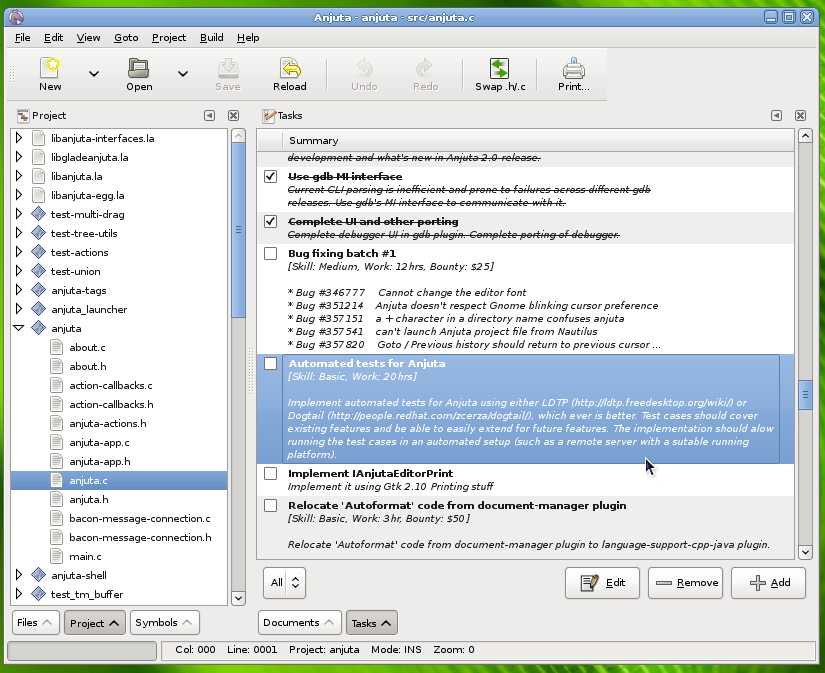Switch to the Symbols tab
The height and width of the screenshot is (673, 825).
(164, 622)
